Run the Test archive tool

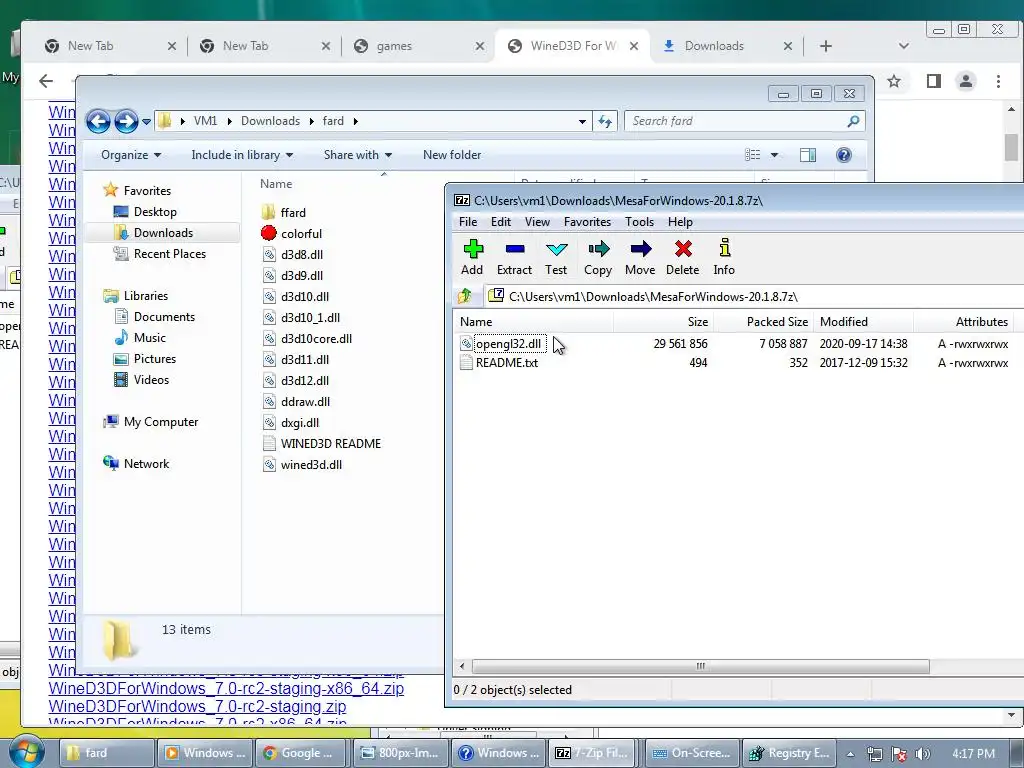point(556,249)
